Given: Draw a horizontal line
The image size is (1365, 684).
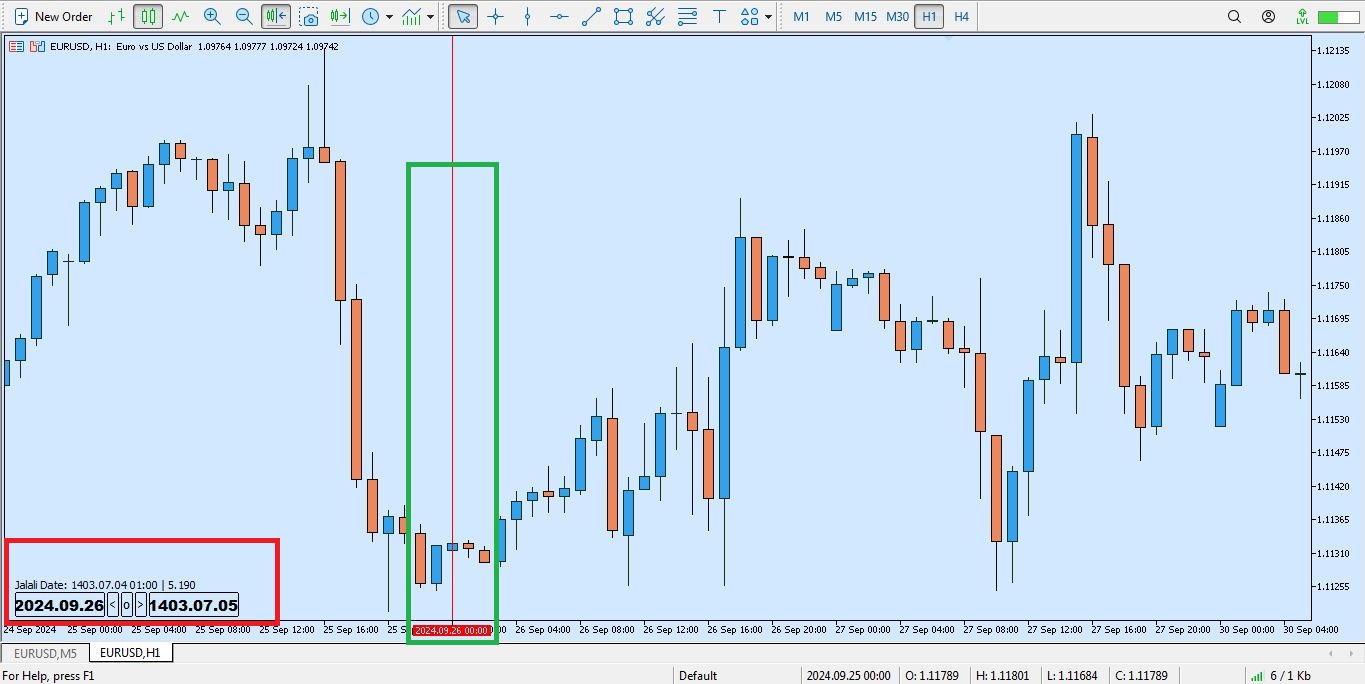Looking at the screenshot, I should [559, 16].
